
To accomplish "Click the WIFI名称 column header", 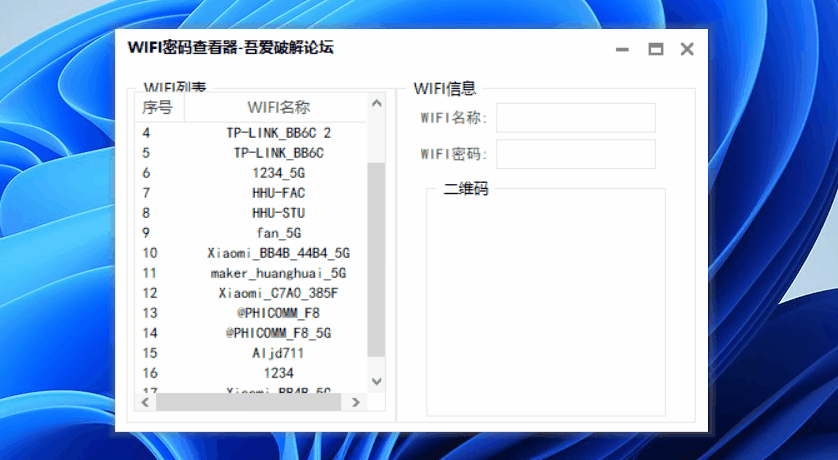I will [276, 107].
